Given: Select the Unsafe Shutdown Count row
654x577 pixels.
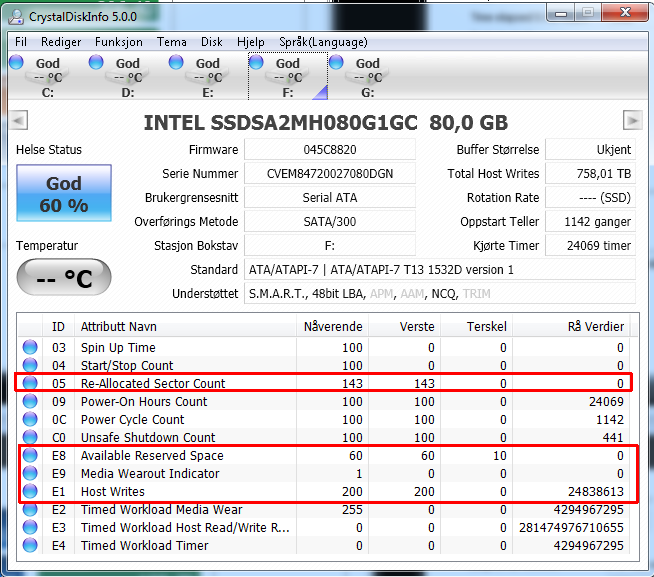Looking at the screenshot, I should tap(324, 437).
